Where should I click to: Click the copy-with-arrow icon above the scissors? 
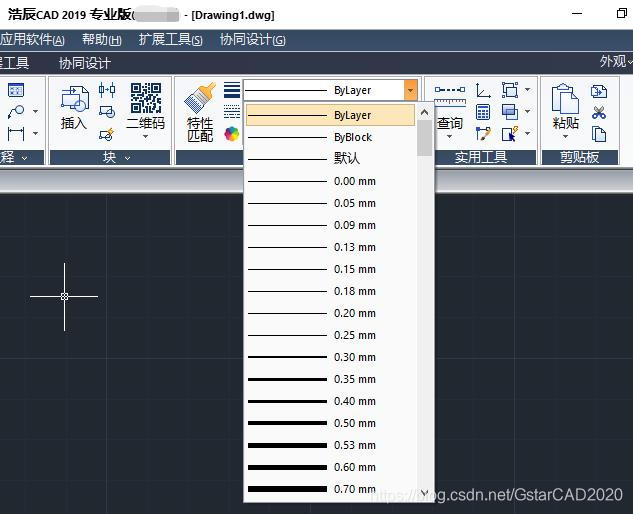[599, 91]
